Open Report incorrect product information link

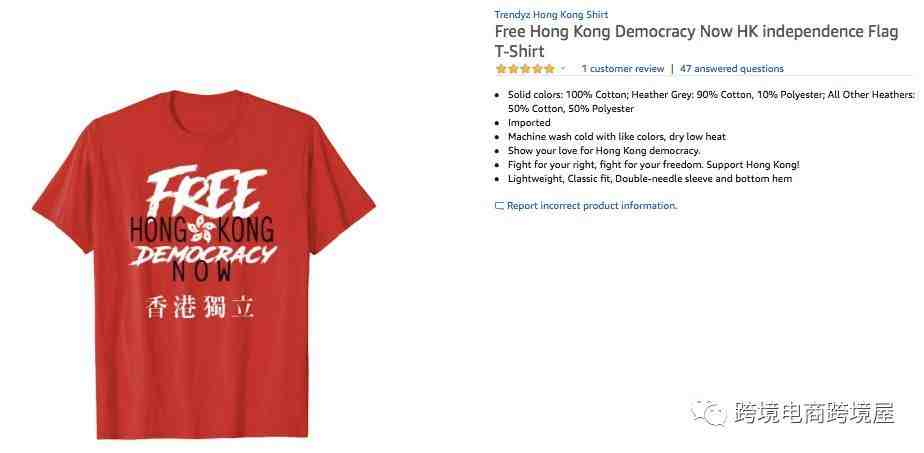[x=592, y=206]
